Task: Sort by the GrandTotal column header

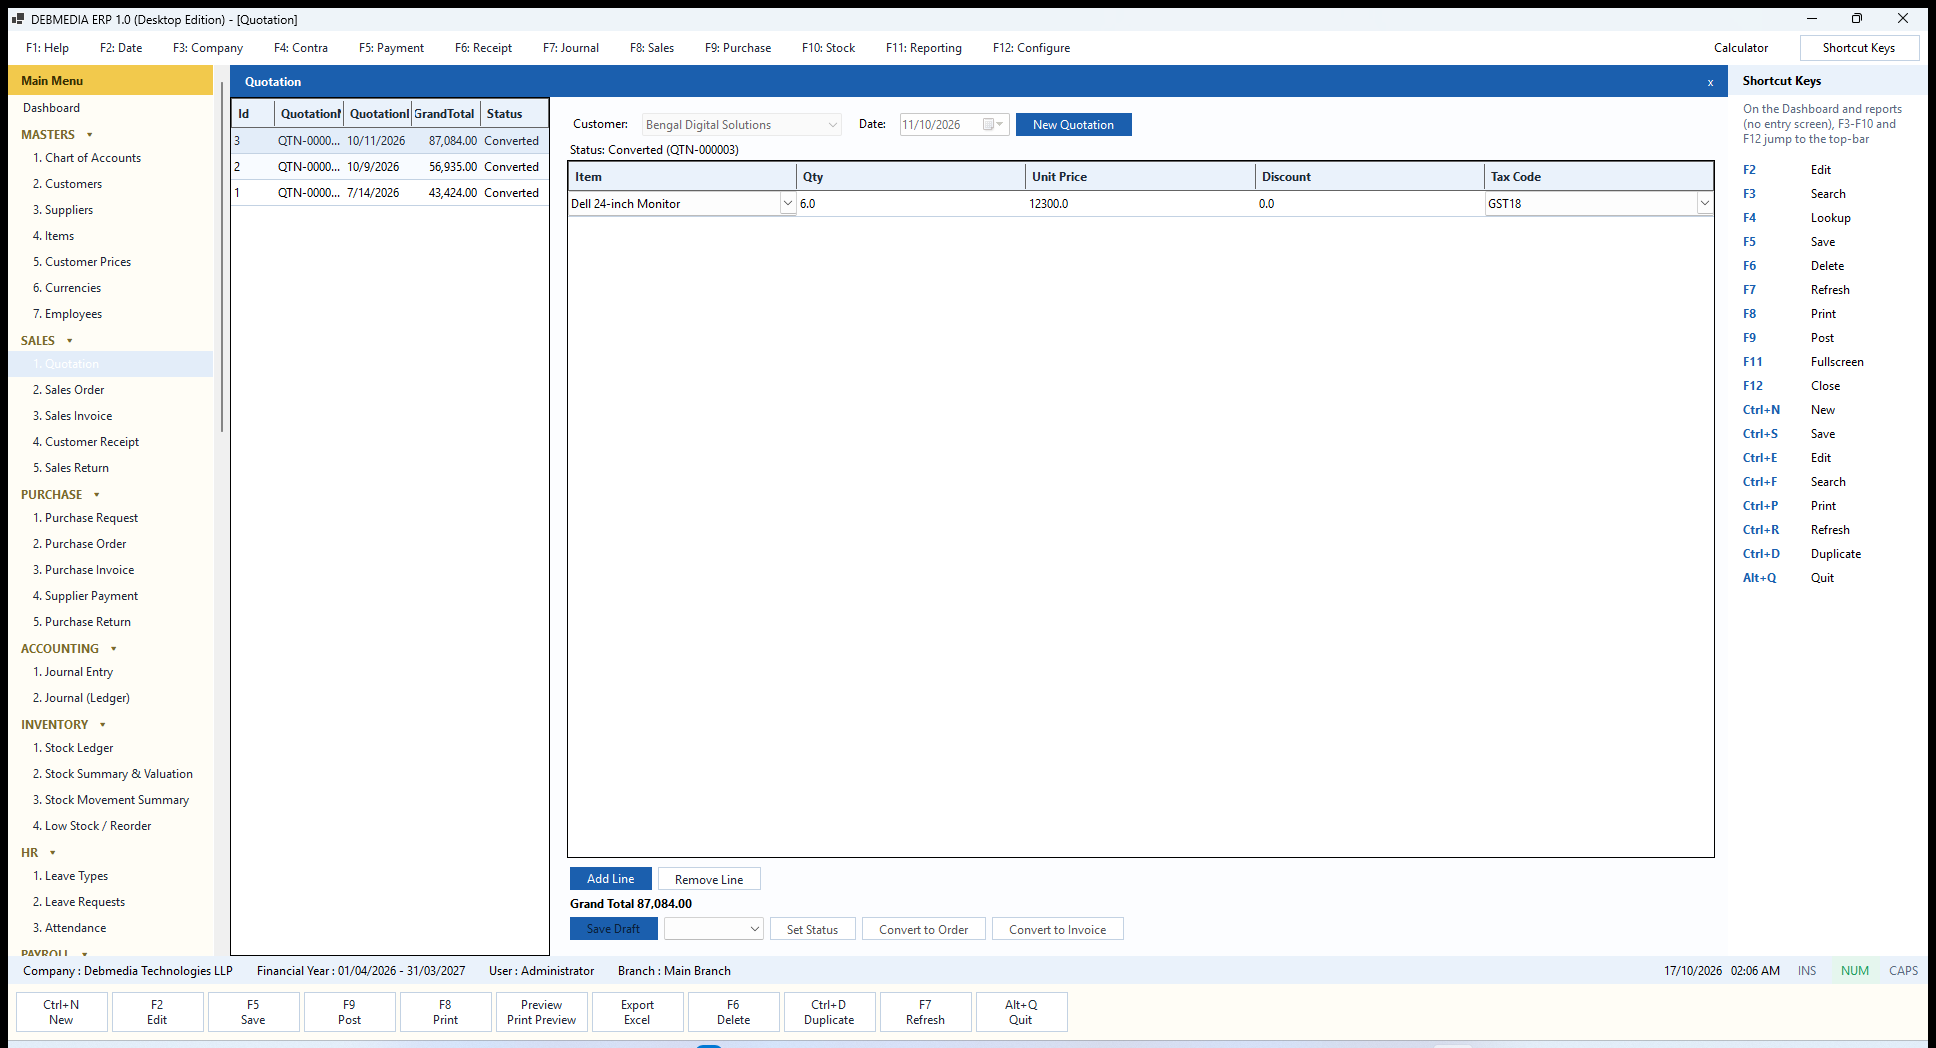Action: click(445, 114)
